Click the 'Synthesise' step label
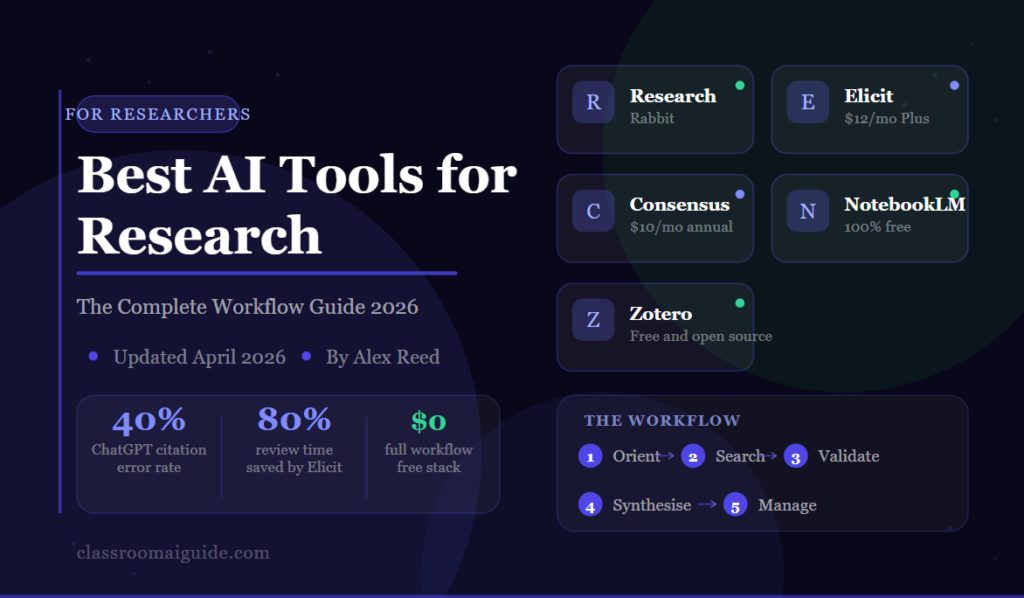Viewport: 1024px width, 598px height. (652, 505)
